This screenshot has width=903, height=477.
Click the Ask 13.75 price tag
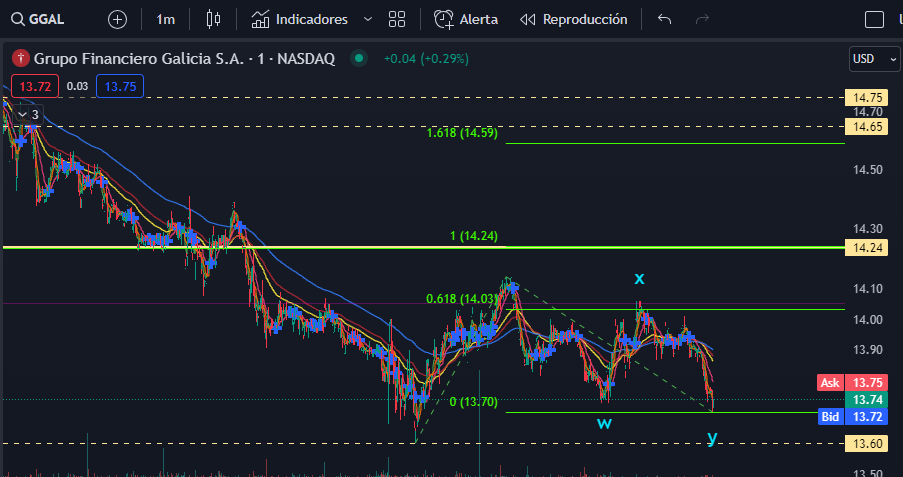point(852,383)
